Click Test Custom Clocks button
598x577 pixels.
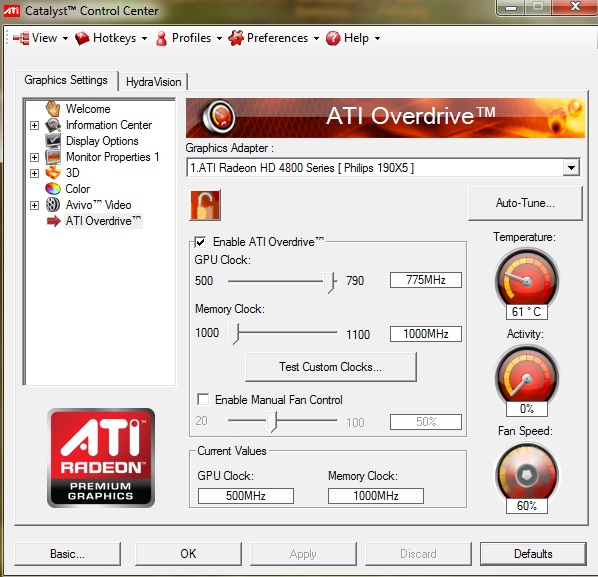click(x=331, y=367)
